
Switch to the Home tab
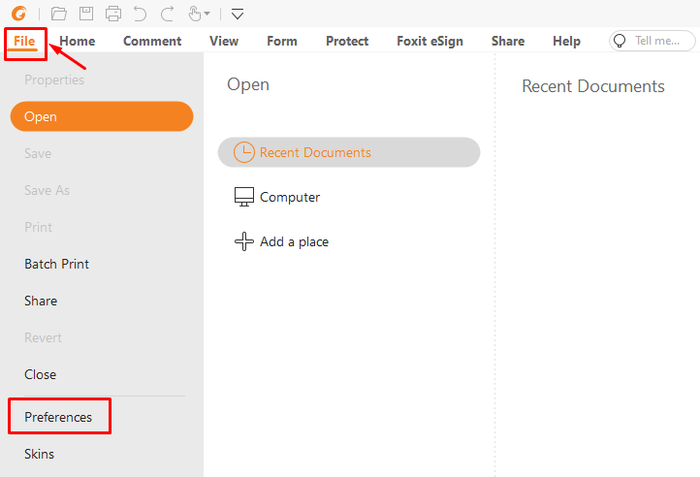coord(77,41)
